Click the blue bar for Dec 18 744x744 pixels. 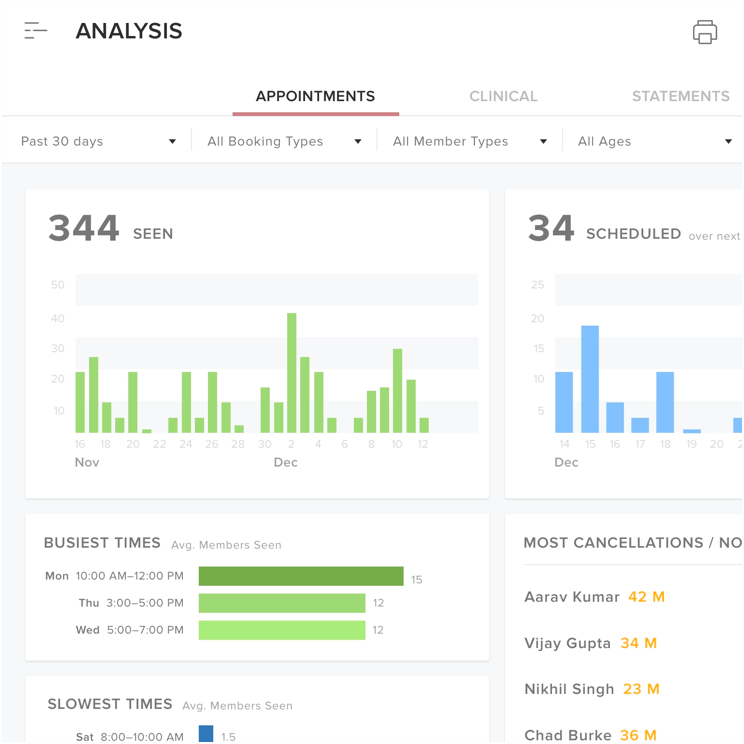(x=665, y=402)
